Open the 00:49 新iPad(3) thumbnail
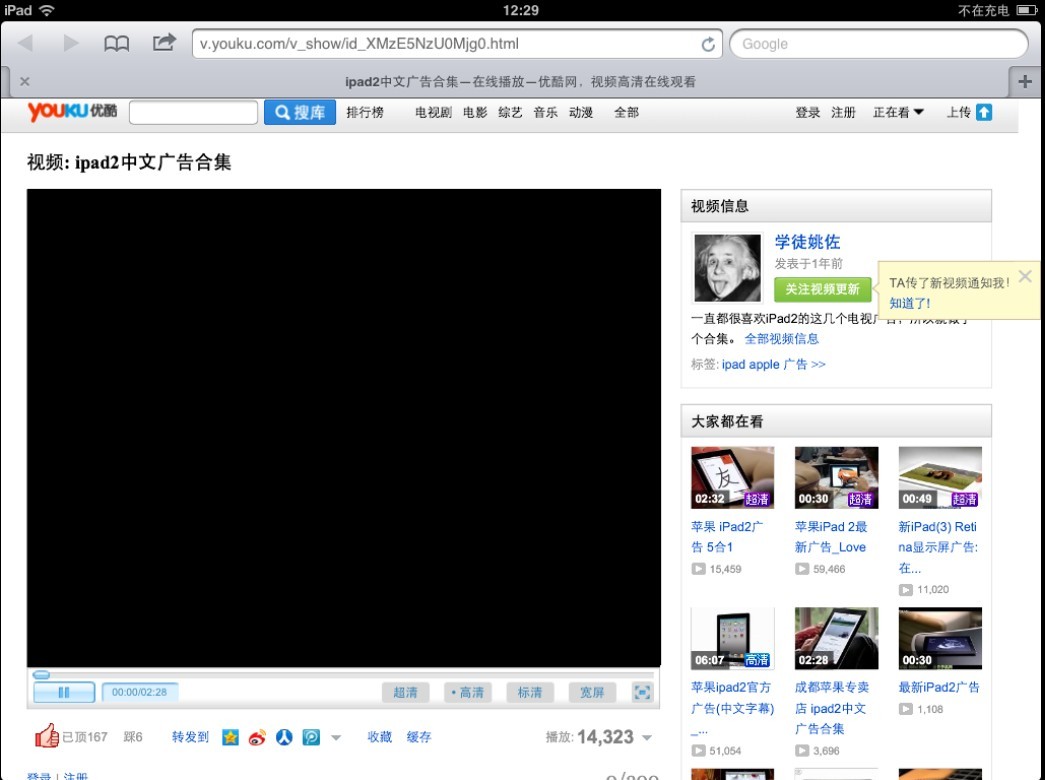The height and width of the screenshot is (780, 1045). tap(940, 477)
